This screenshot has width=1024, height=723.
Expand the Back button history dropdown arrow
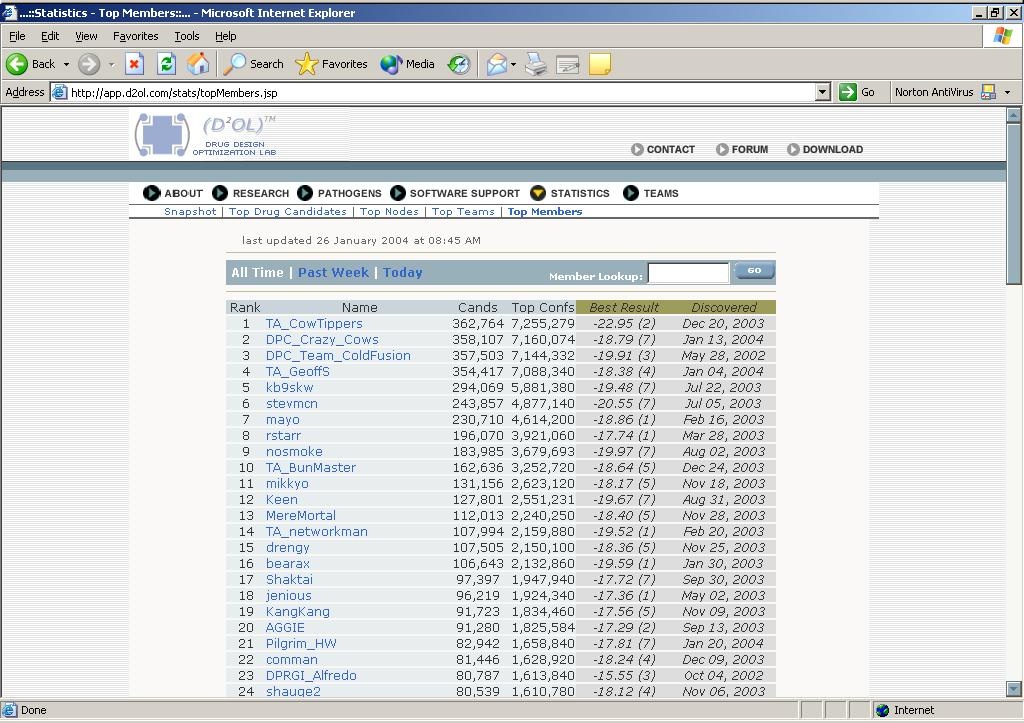pos(66,64)
